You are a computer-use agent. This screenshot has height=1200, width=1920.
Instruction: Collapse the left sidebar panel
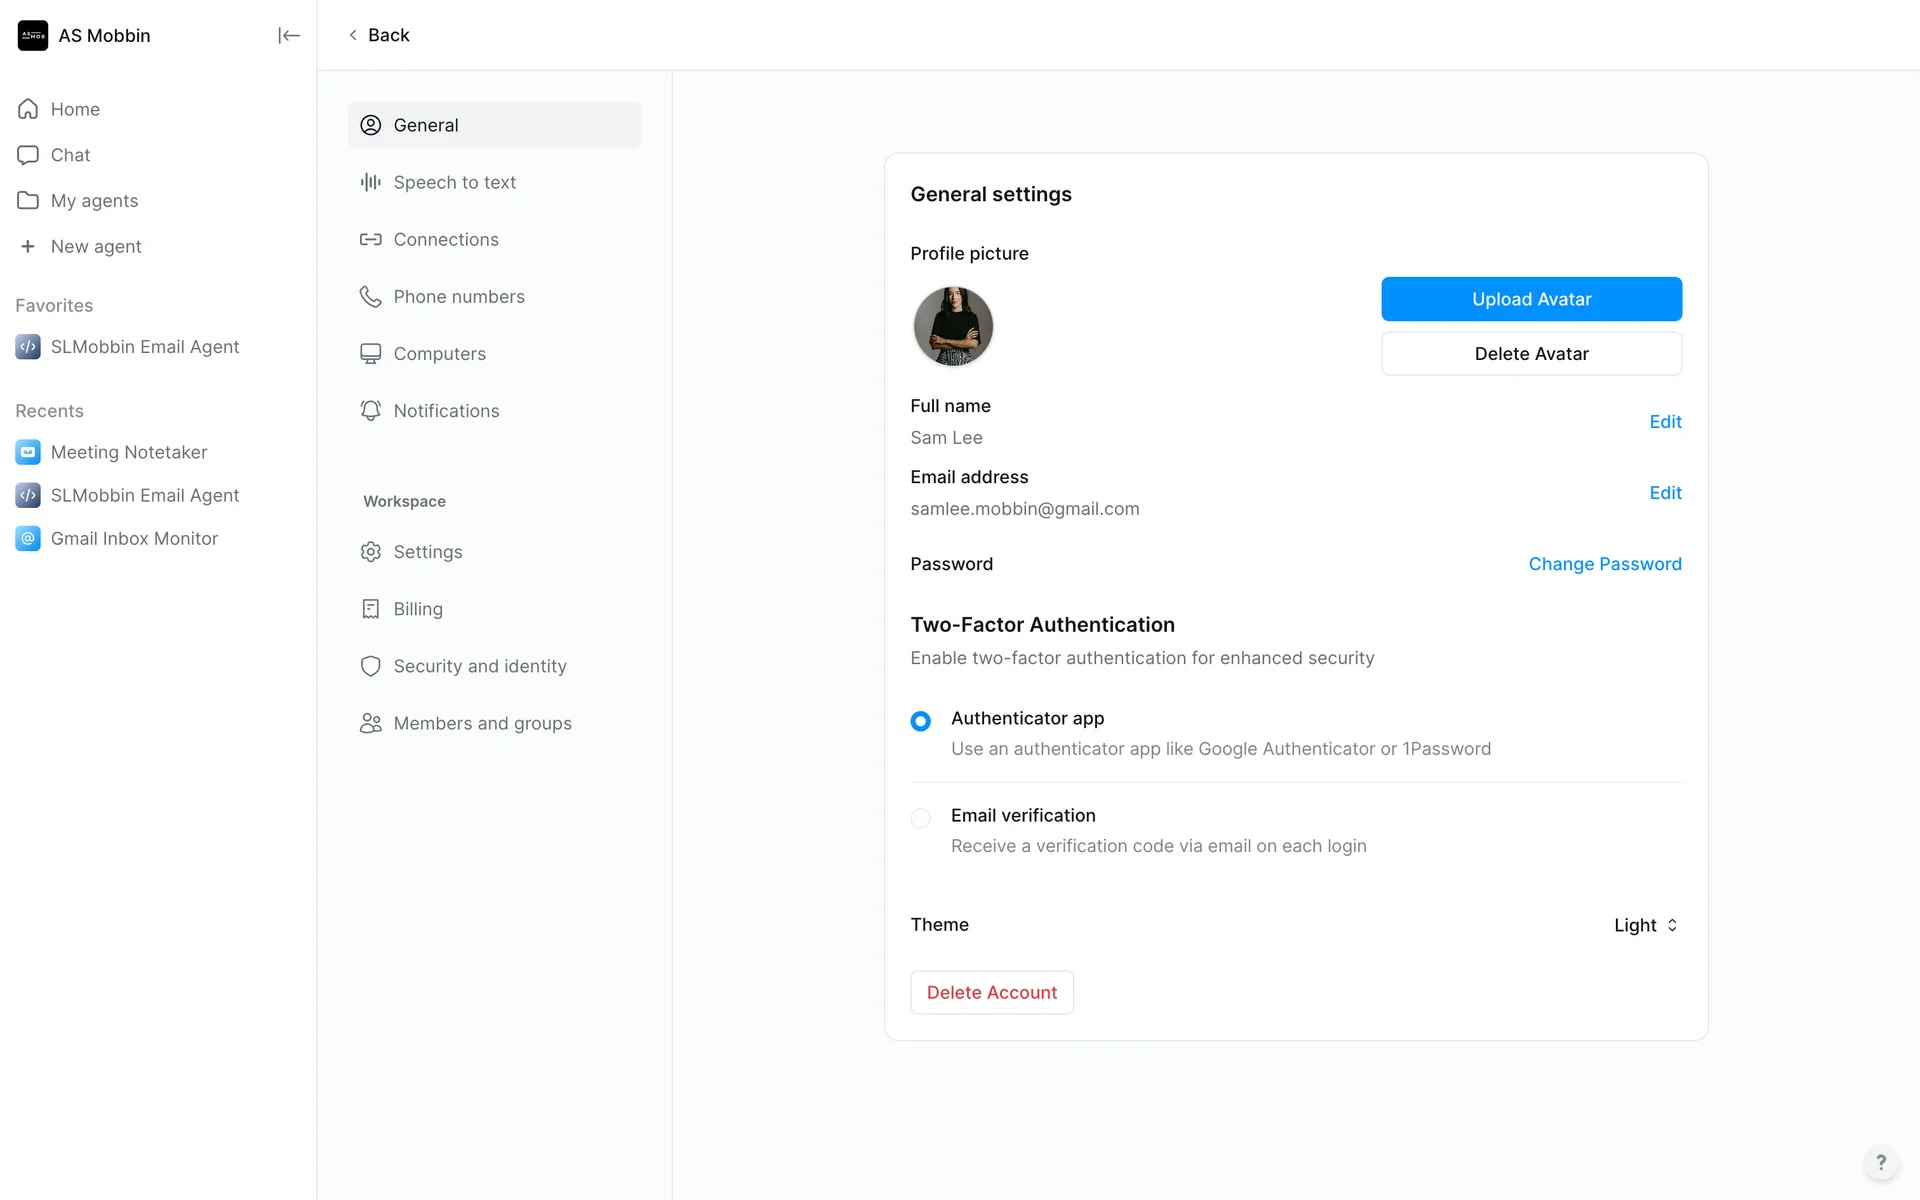tap(288, 36)
